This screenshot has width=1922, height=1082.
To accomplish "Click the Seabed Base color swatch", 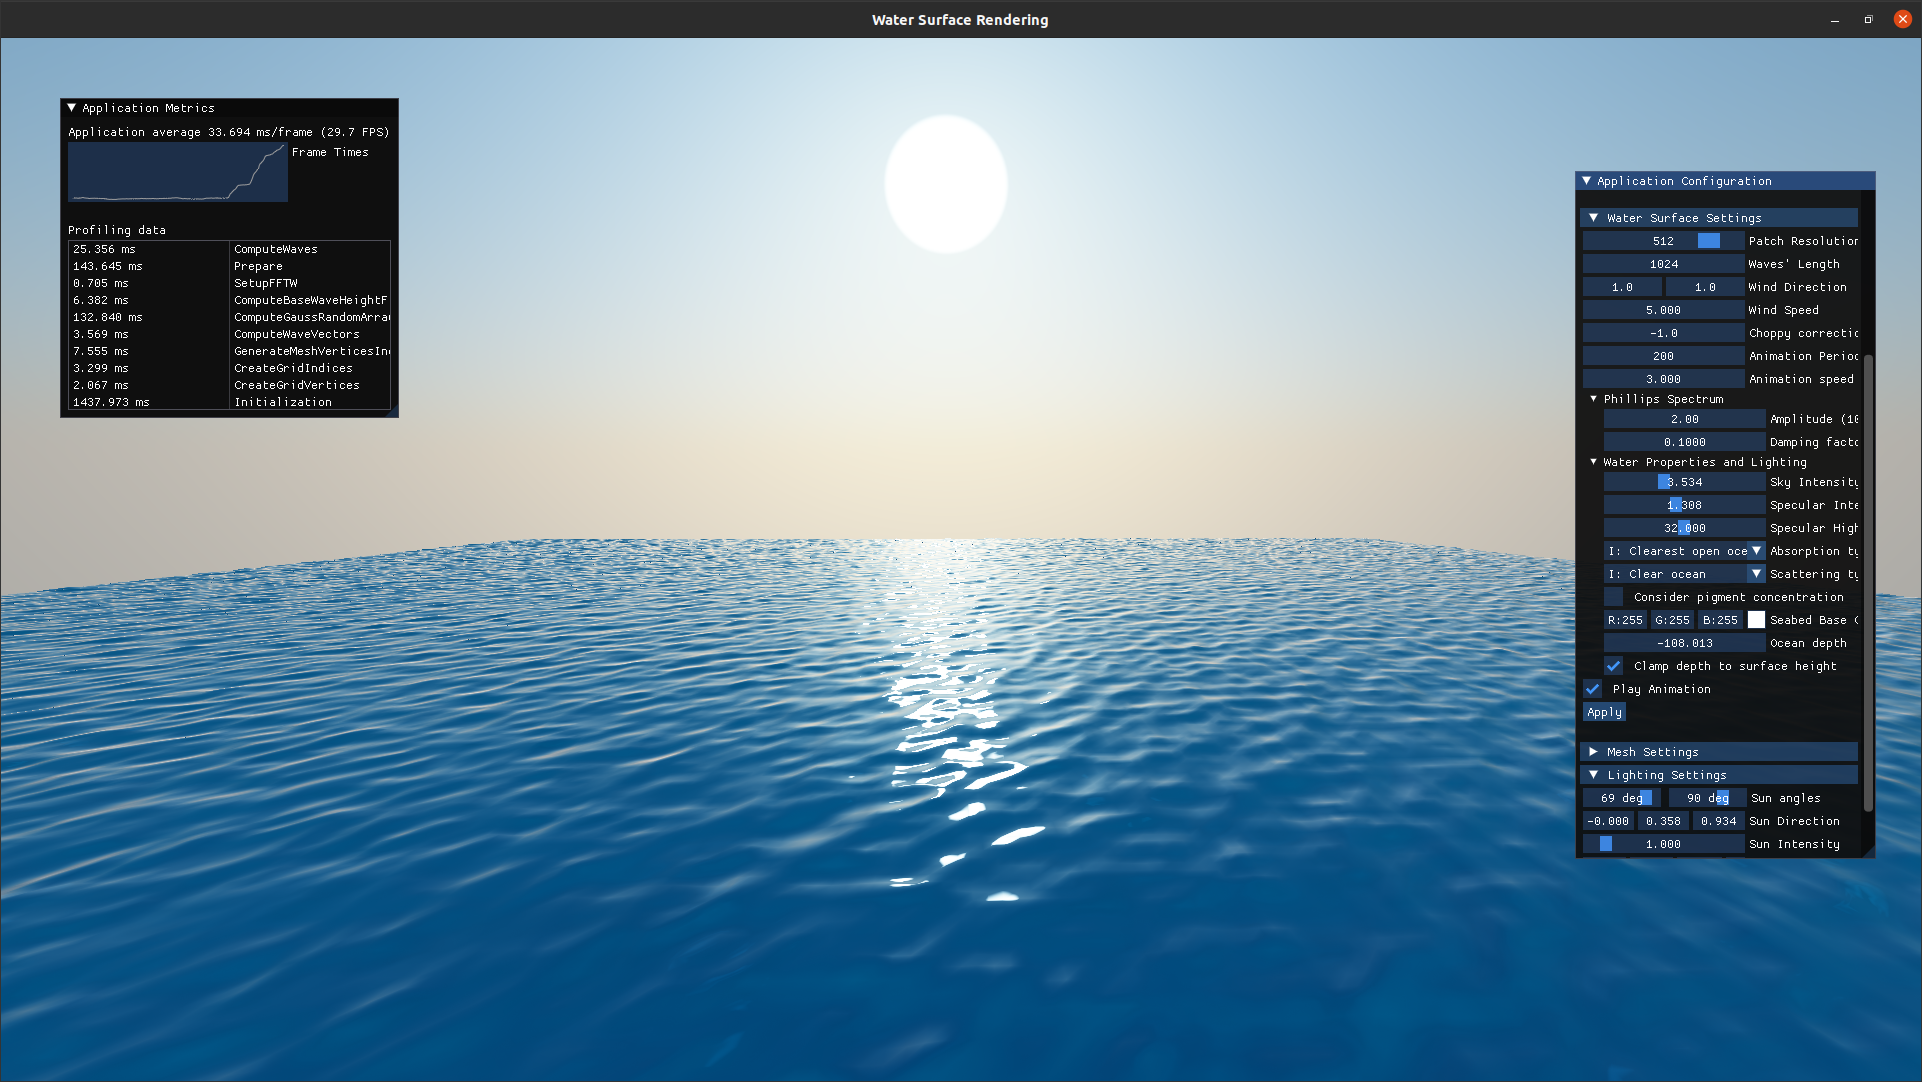I will [x=1756, y=620].
